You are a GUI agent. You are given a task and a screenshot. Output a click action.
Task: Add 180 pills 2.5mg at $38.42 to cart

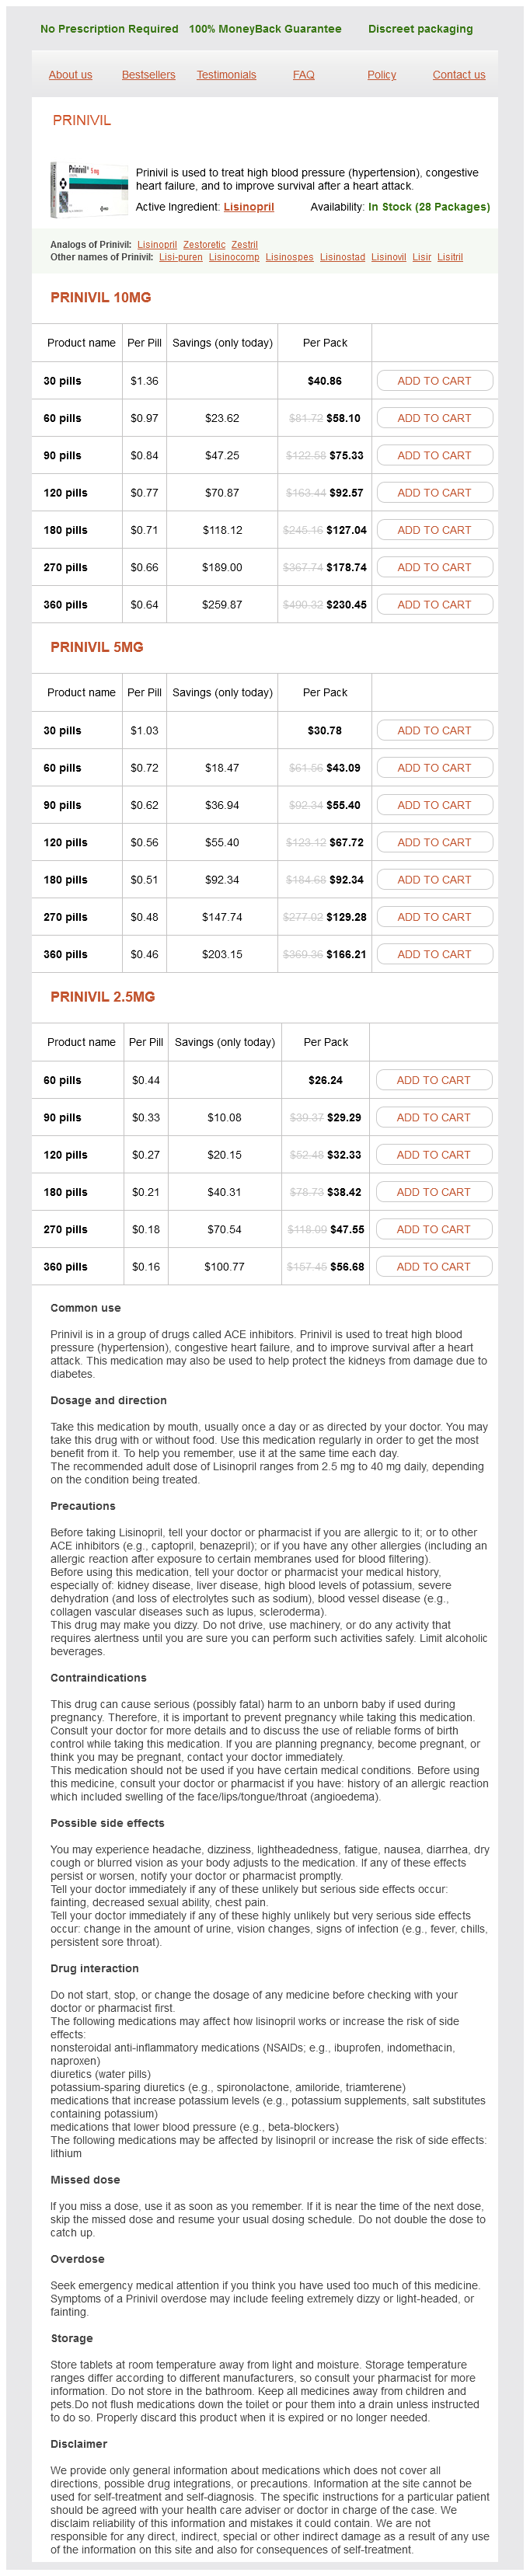(433, 1192)
